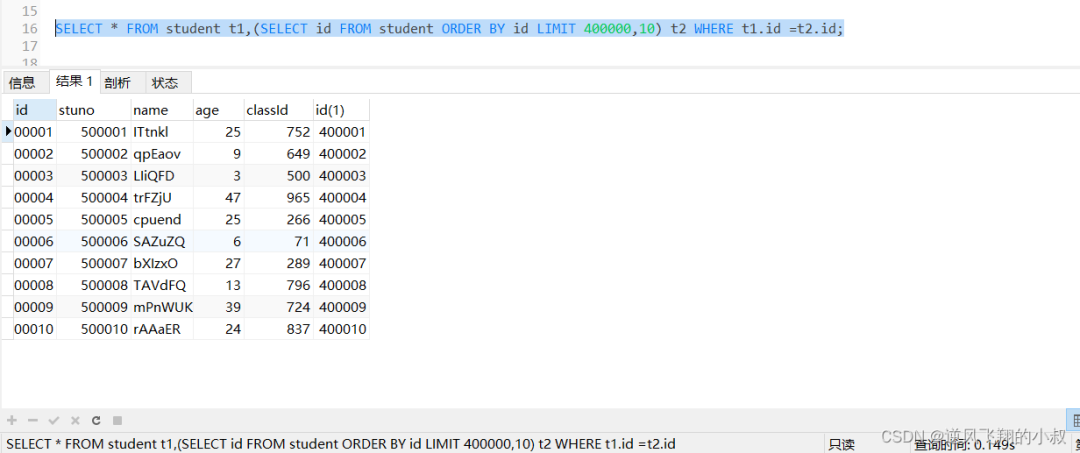Click id(1) cell 400001

[x=342, y=131]
